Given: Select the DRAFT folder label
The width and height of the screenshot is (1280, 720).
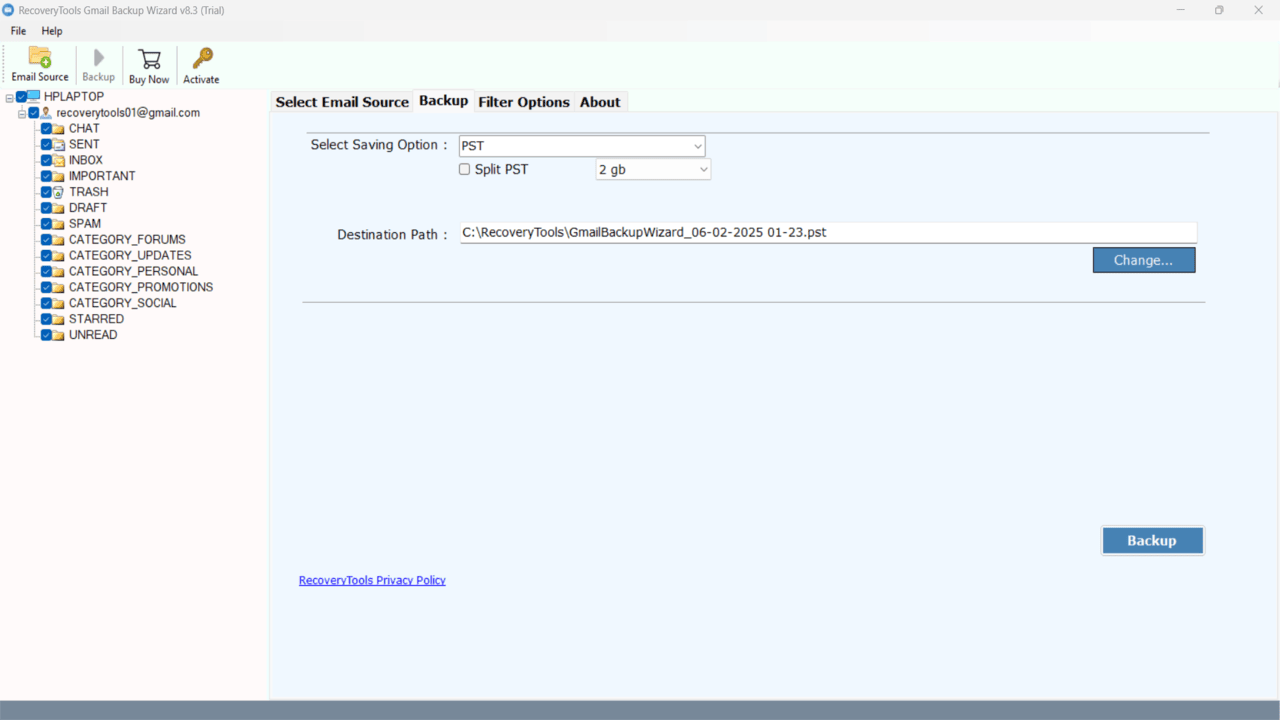Looking at the screenshot, I should click(x=88, y=208).
